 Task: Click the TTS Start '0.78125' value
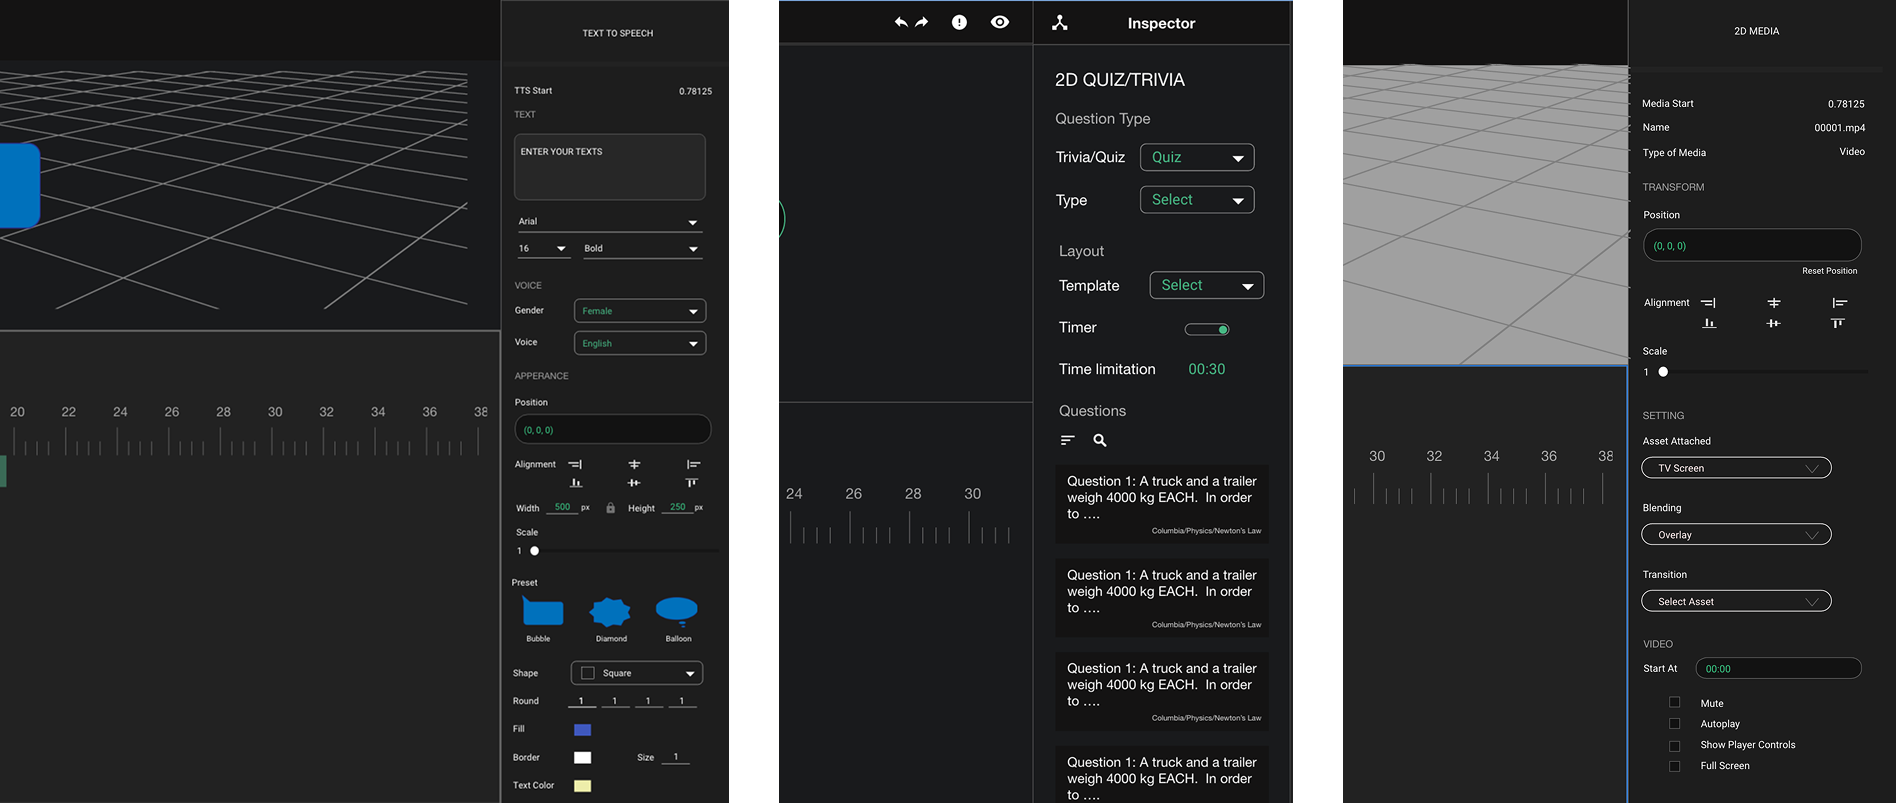[695, 91]
